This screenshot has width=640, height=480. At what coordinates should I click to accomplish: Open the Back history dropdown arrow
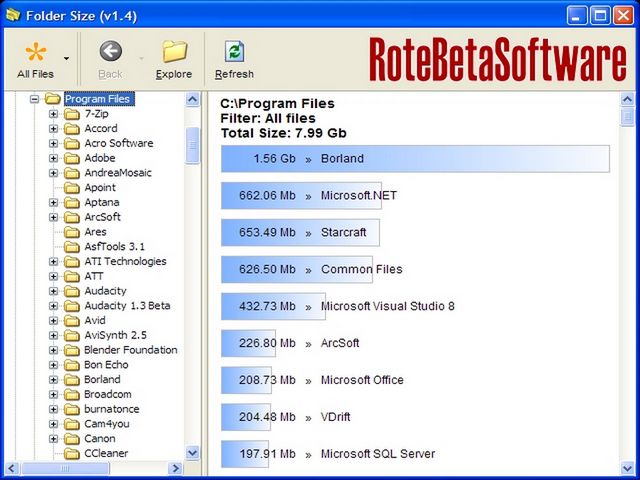click(141, 58)
